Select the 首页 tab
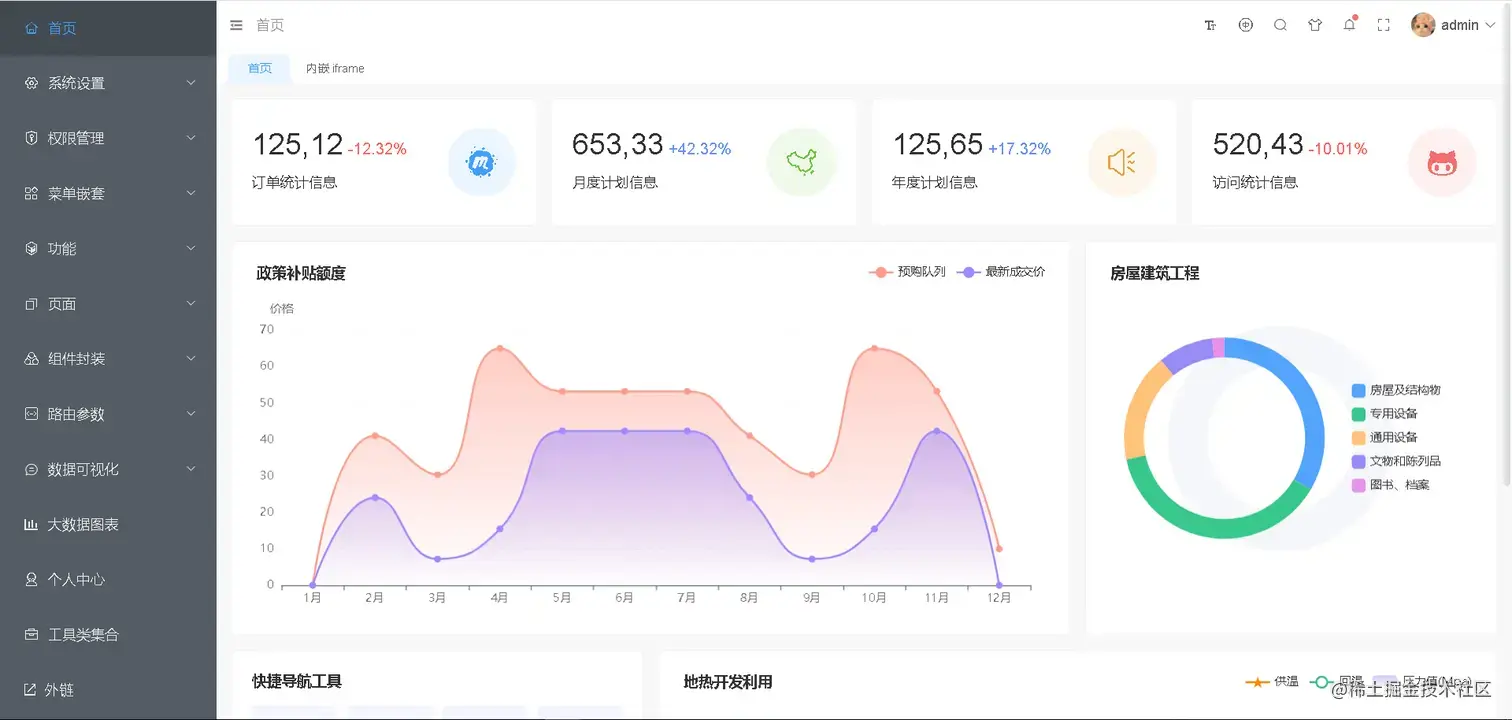This screenshot has width=1512, height=720. point(258,68)
